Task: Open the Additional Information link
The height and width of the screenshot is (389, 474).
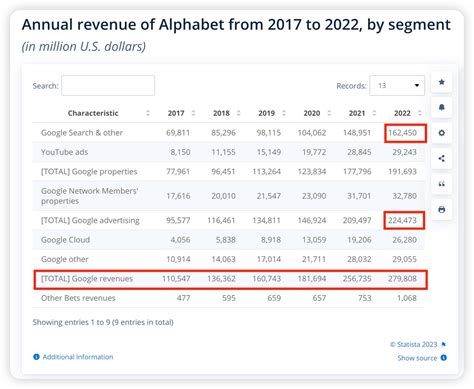Action: (x=78, y=357)
